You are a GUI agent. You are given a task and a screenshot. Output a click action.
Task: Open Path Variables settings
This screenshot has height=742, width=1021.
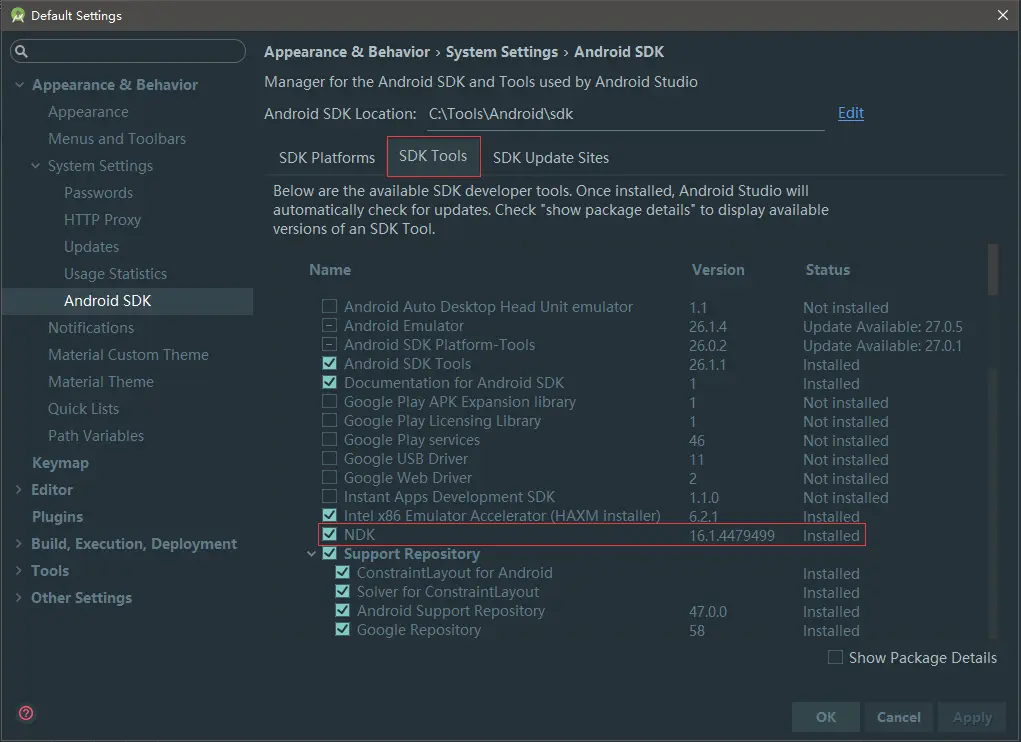(x=96, y=436)
